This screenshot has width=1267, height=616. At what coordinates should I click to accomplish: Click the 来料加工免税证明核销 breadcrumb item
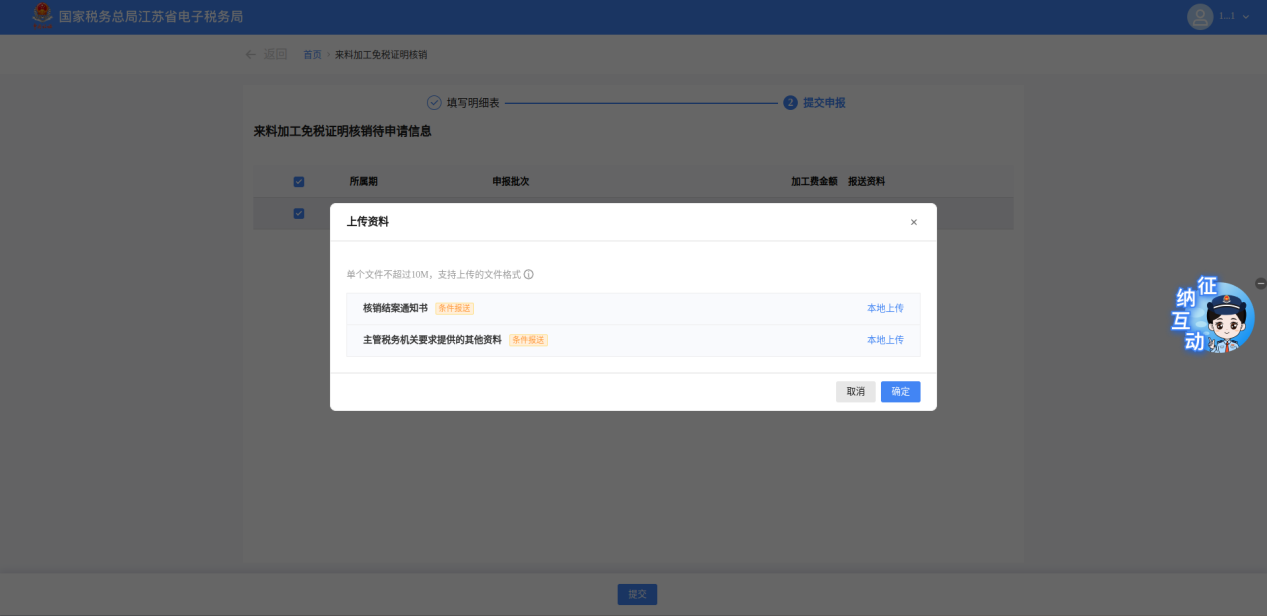pyautogui.click(x=381, y=54)
